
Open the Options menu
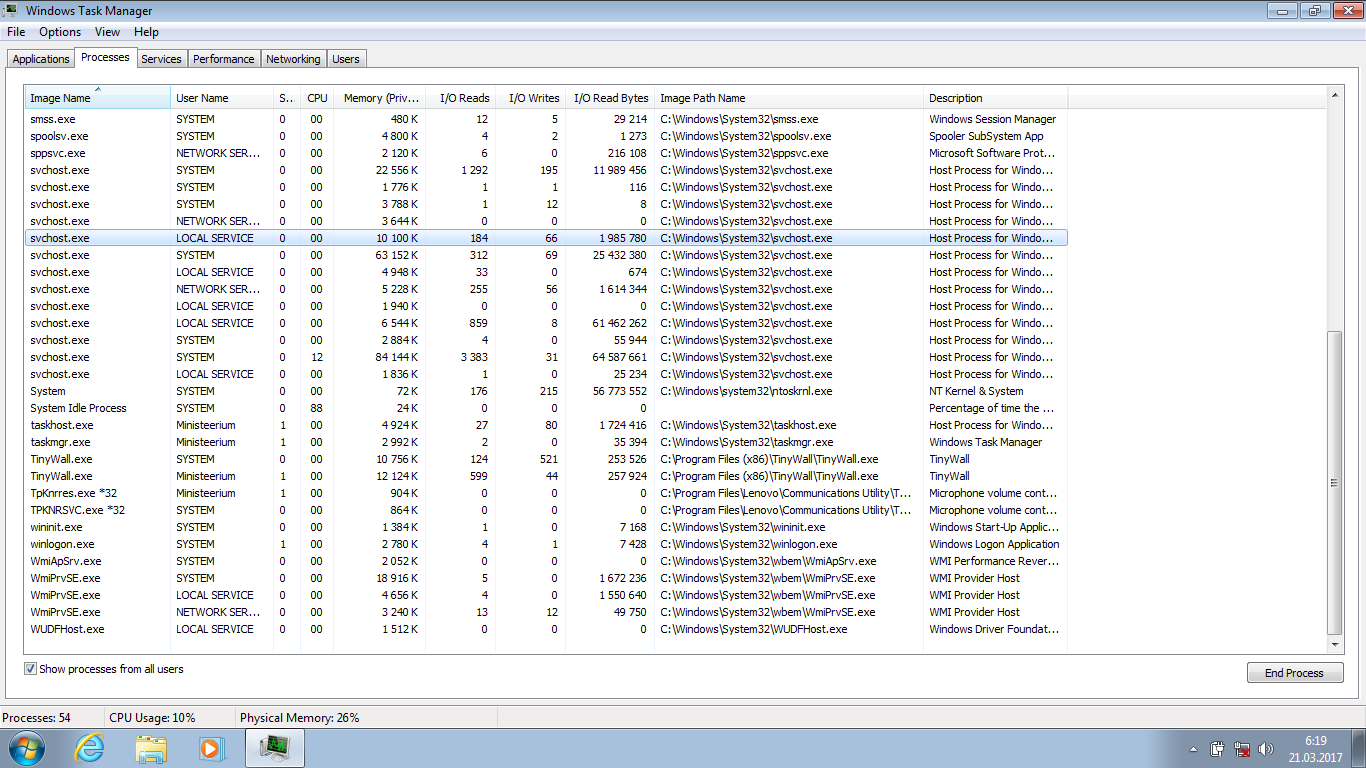[60, 32]
